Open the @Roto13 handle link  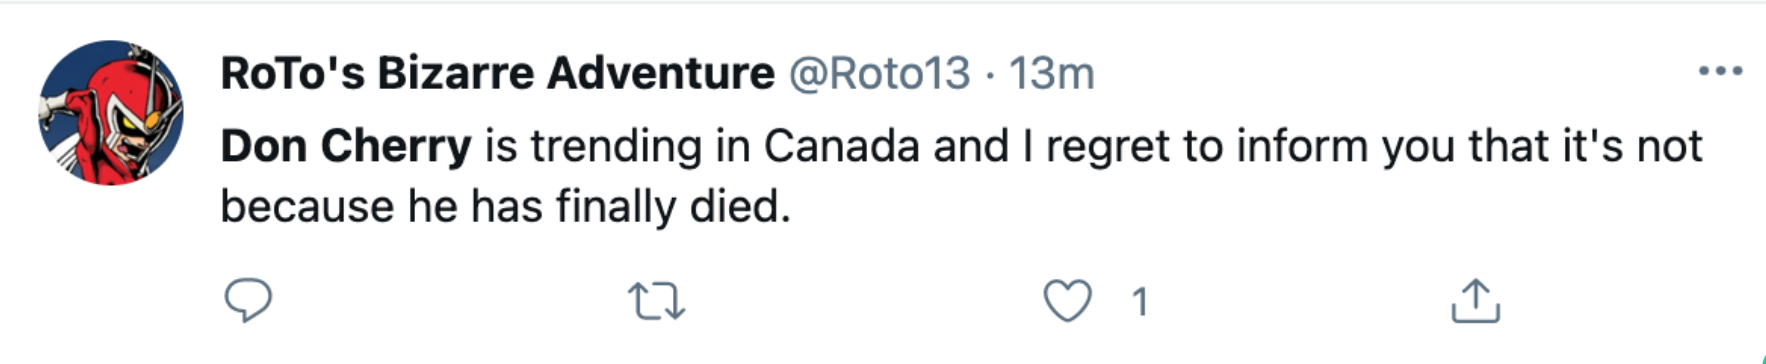(x=879, y=73)
